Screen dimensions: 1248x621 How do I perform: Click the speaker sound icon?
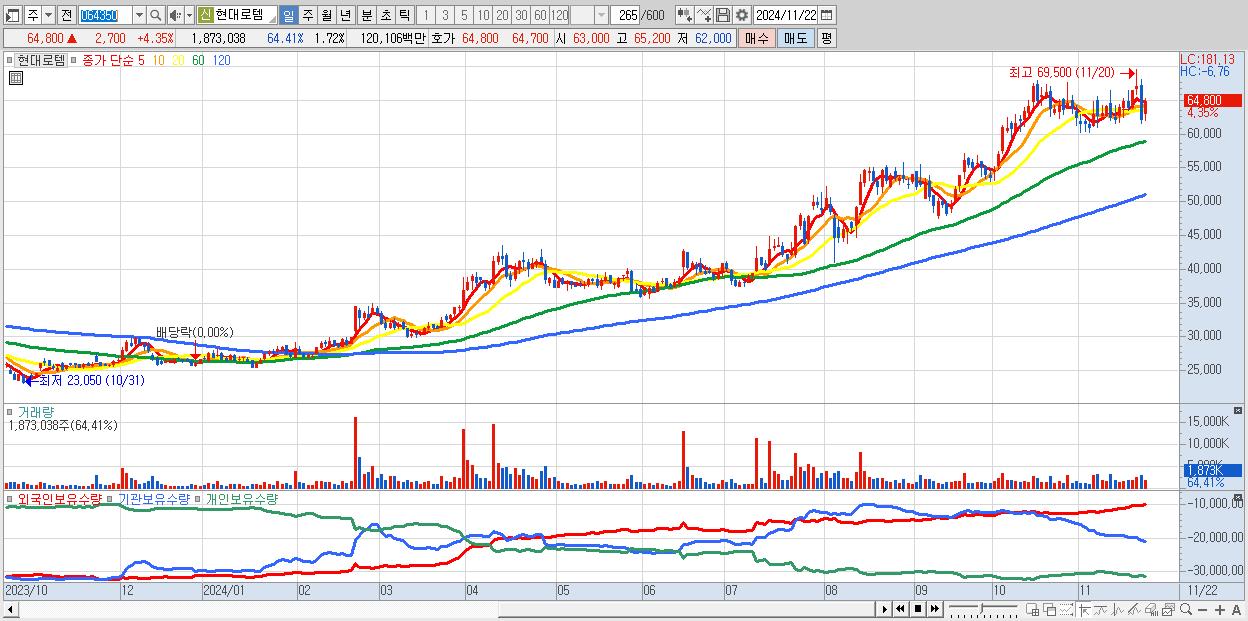[x=175, y=15]
